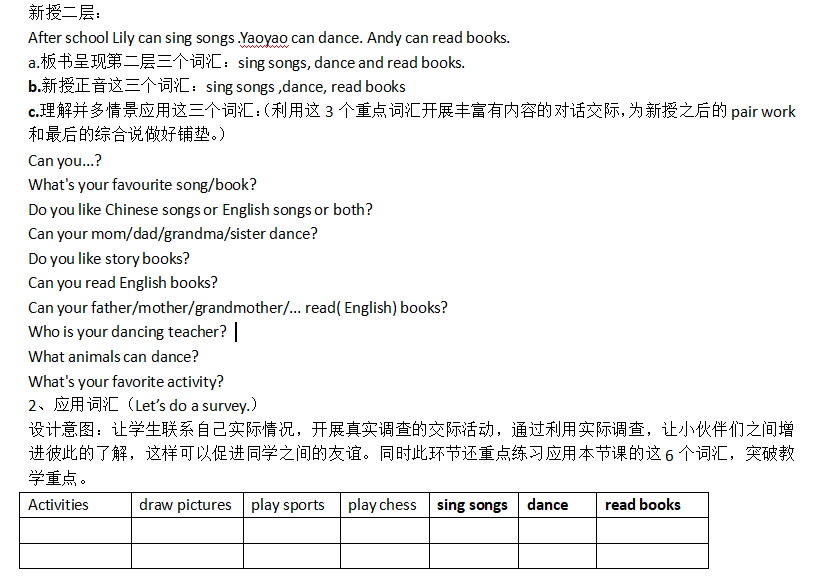Image resolution: width=821 pixels, height=579 pixels.
Task: Click the bold 'dance' table header cell
Action: (558, 505)
